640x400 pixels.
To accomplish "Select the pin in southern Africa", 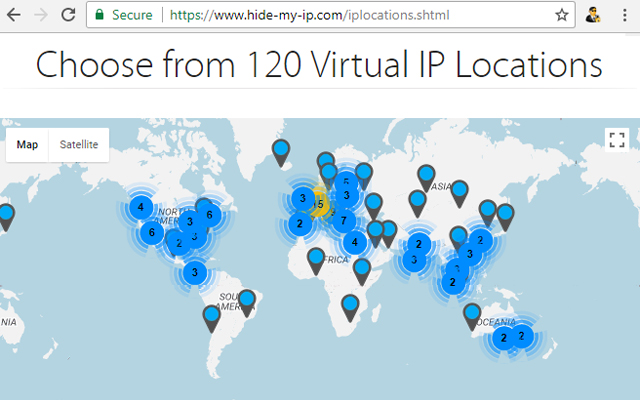I will [350, 306].
